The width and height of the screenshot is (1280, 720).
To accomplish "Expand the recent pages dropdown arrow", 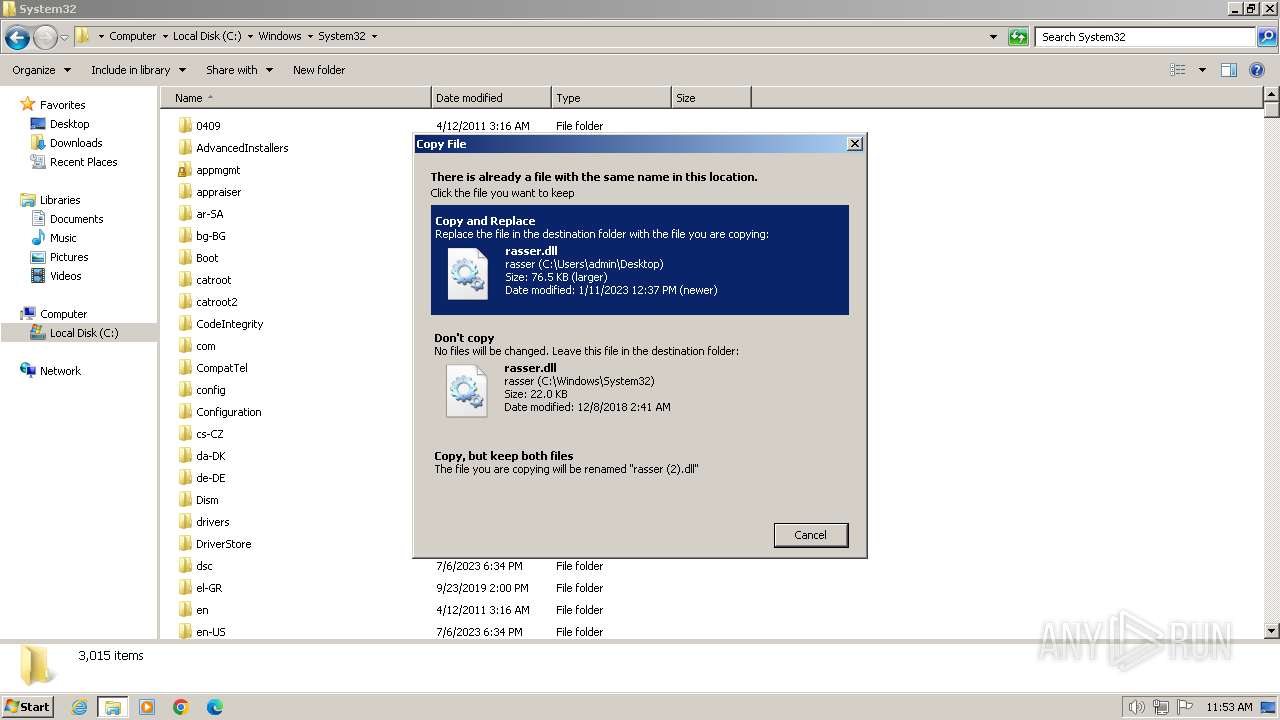I will pos(64,37).
